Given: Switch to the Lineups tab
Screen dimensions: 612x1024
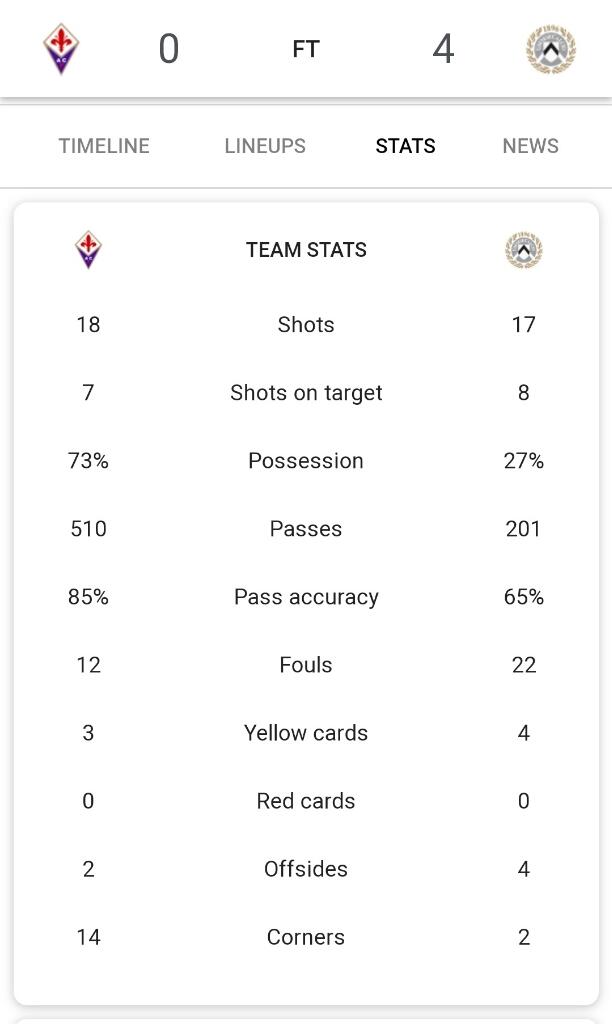Looking at the screenshot, I should (x=265, y=146).
